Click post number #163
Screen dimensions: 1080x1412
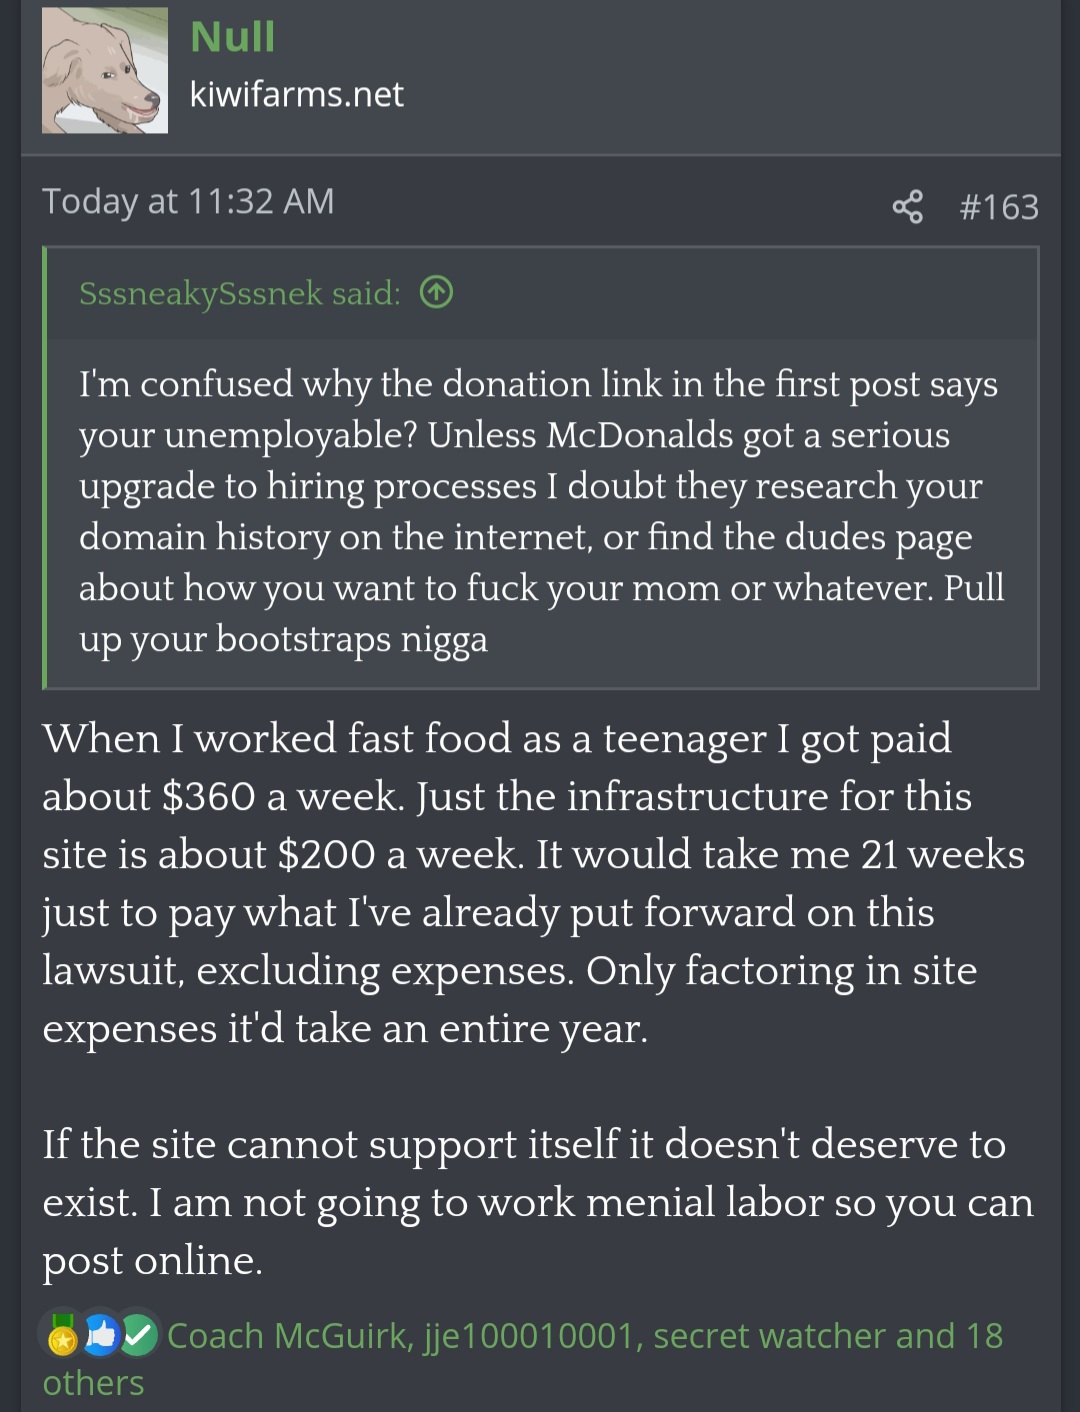998,207
